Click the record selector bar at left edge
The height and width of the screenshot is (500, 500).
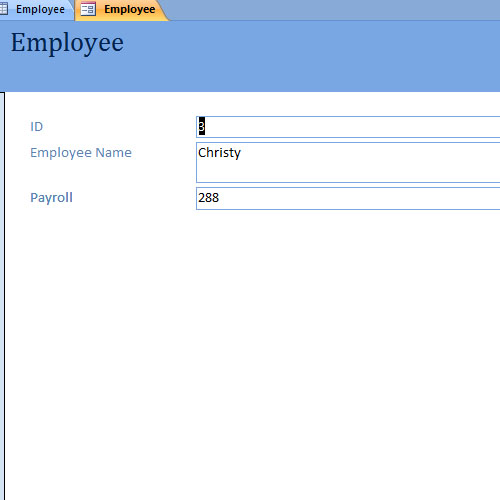pos(2,296)
